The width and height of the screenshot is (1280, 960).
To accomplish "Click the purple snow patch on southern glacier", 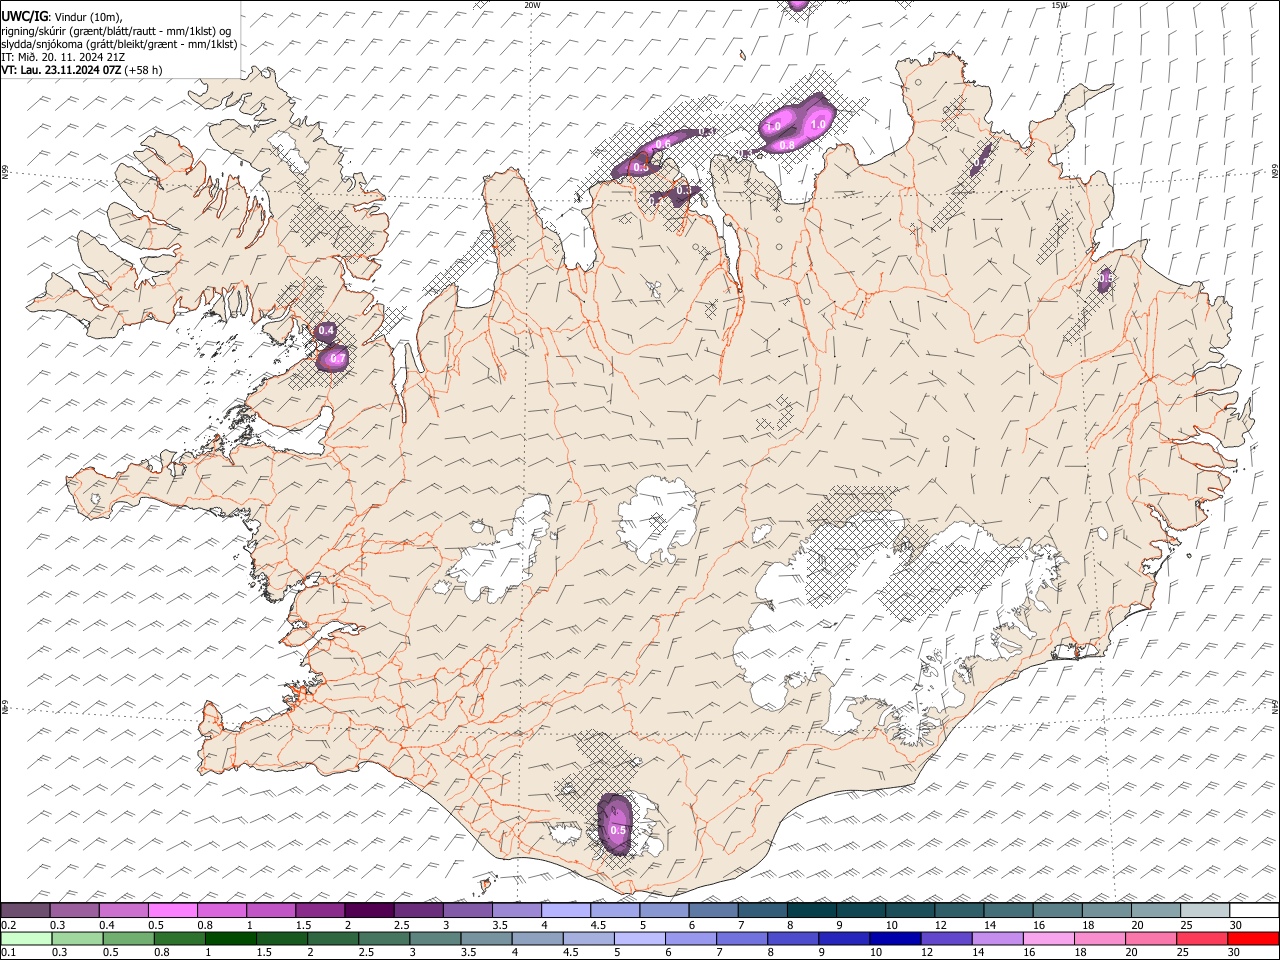I will coord(615,824).
